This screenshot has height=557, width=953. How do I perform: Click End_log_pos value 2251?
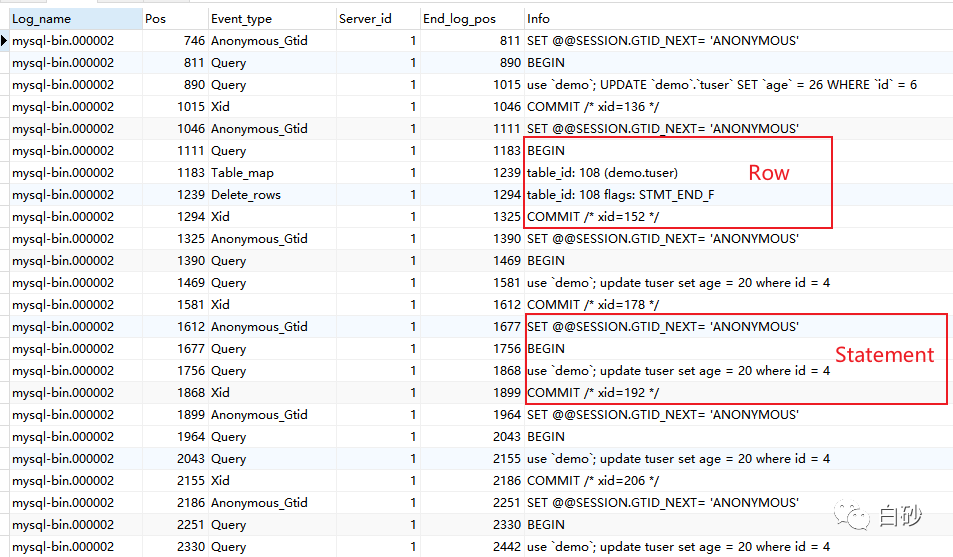click(472, 503)
